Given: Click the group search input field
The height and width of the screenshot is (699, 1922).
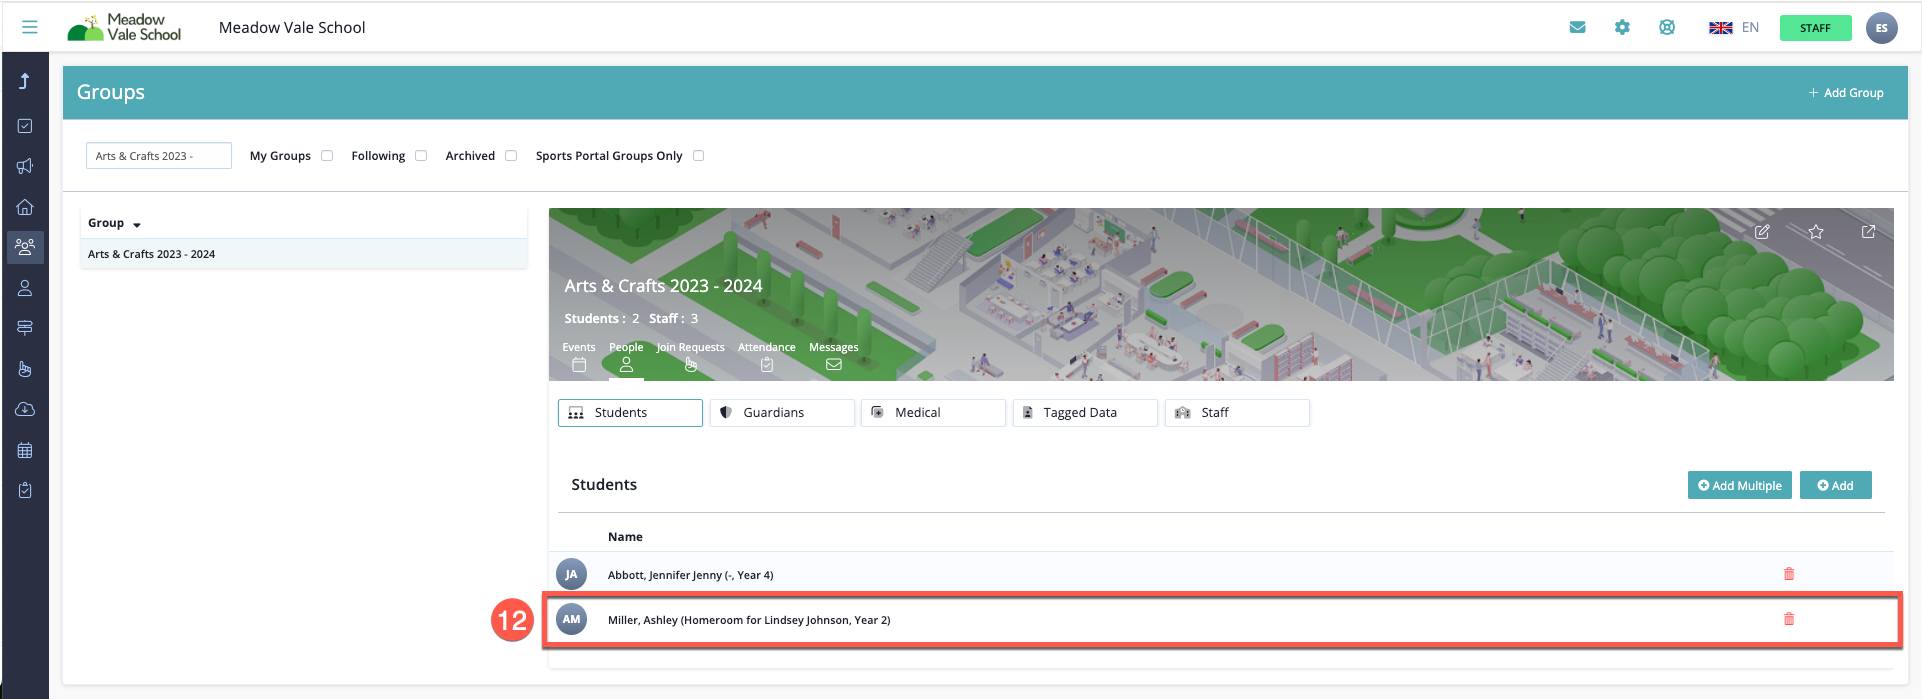Looking at the screenshot, I should pyautogui.click(x=158, y=156).
